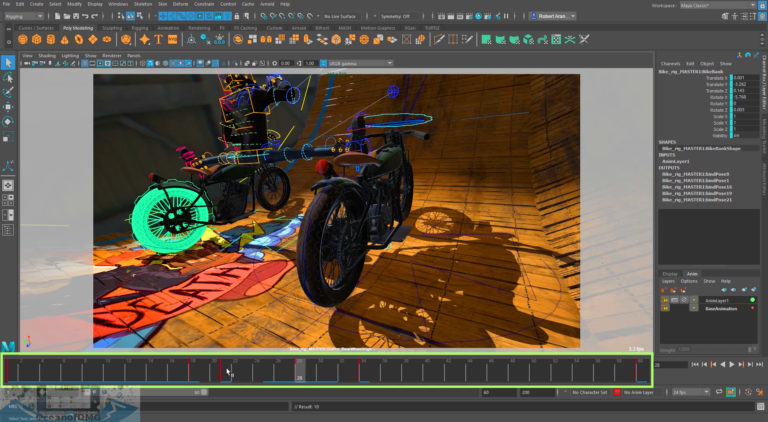Open the viewport Shading menu

tap(47, 56)
